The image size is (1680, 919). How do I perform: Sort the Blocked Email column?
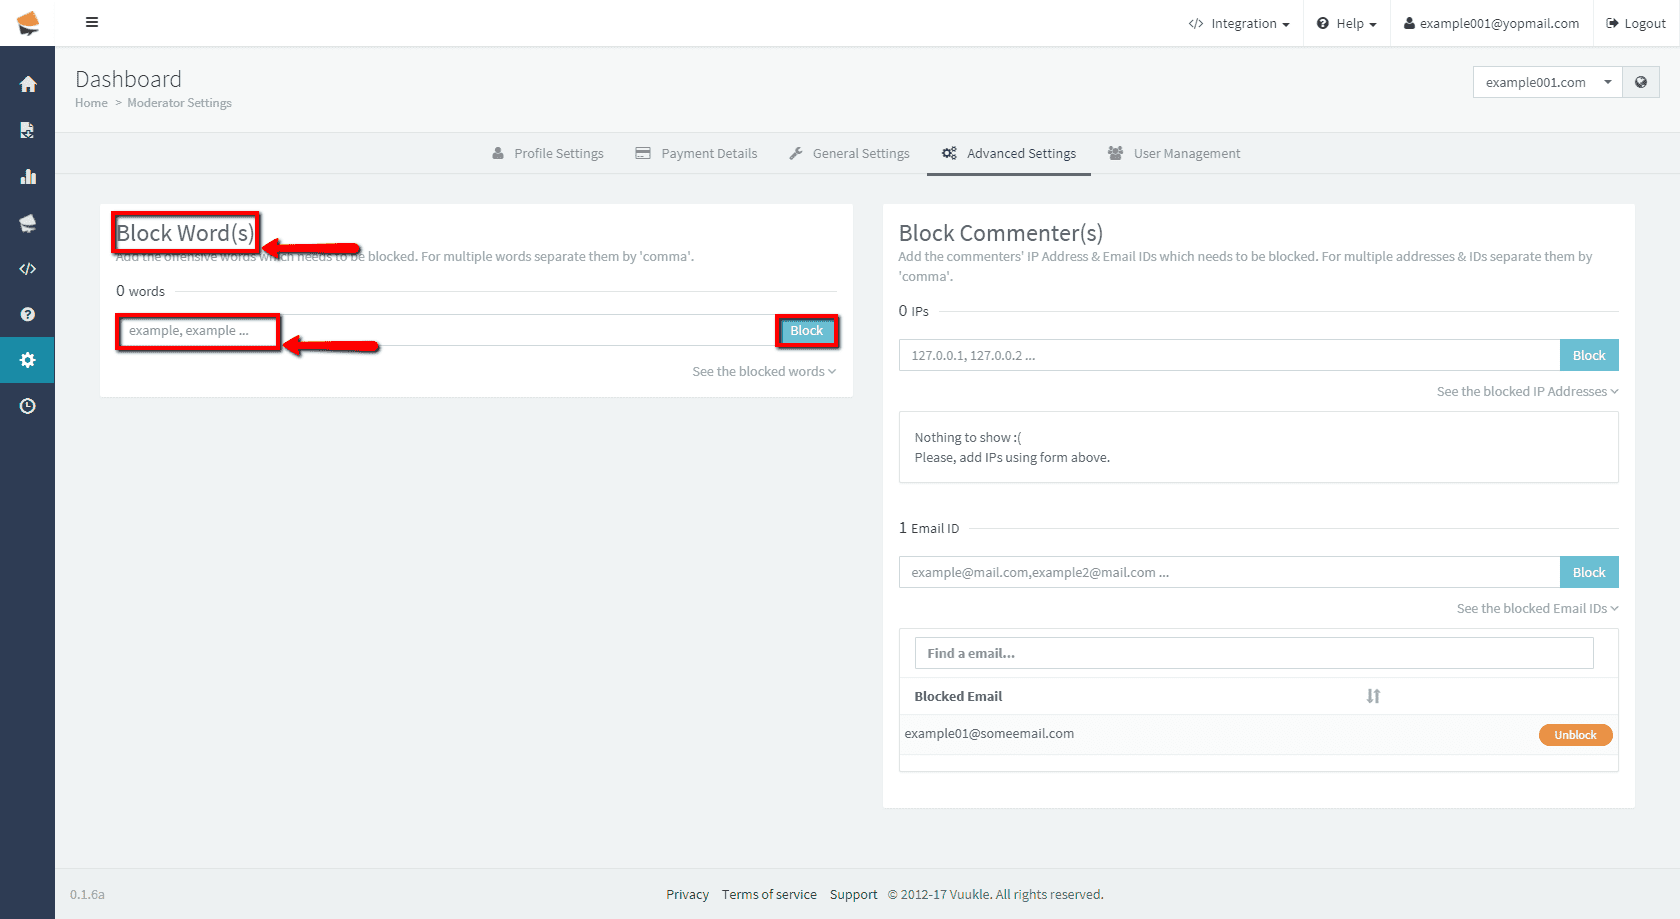pos(1373,696)
